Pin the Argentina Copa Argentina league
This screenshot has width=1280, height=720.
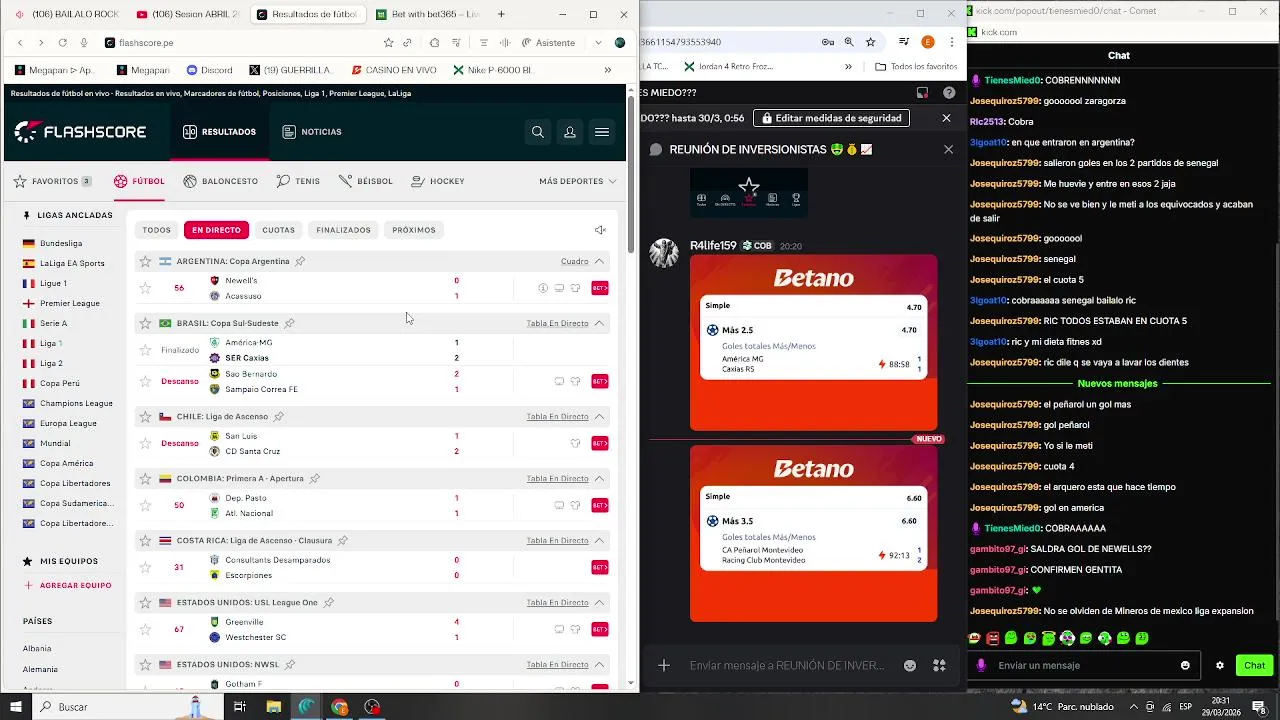(x=300, y=261)
